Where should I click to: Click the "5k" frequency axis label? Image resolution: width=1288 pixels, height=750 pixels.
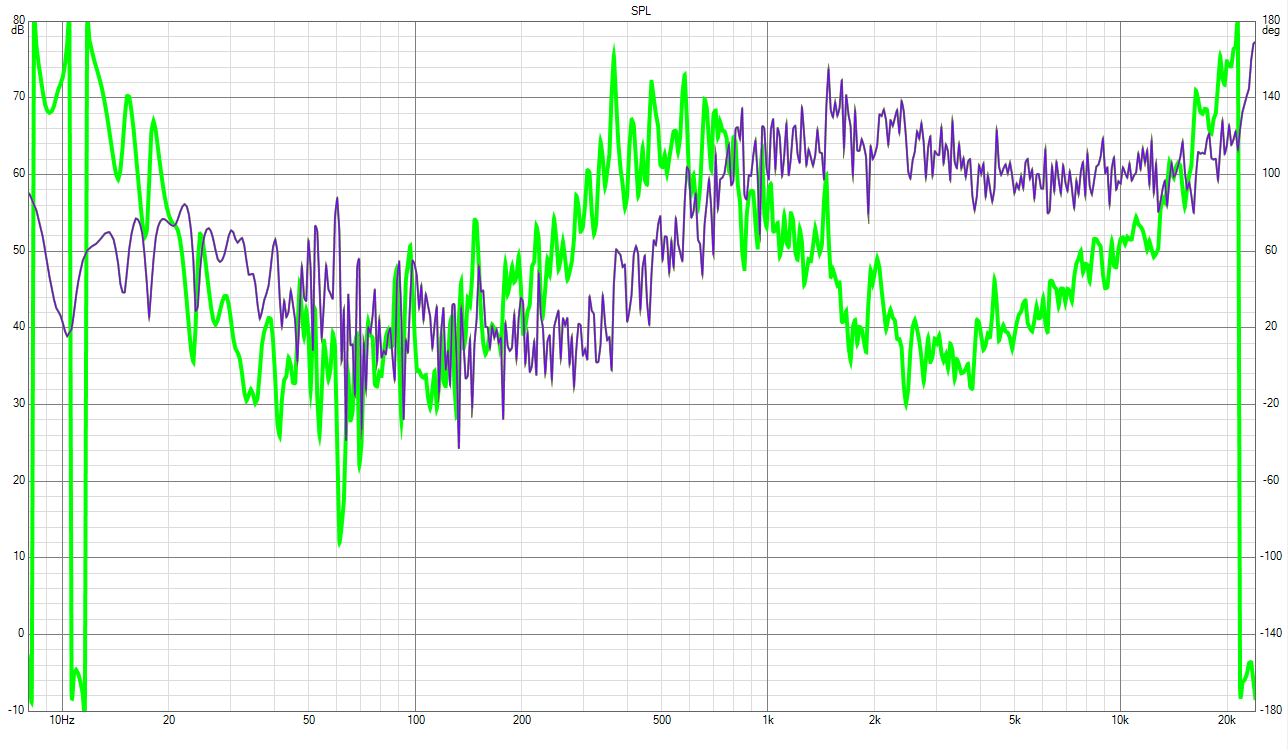pyautogui.click(x=1015, y=720)
